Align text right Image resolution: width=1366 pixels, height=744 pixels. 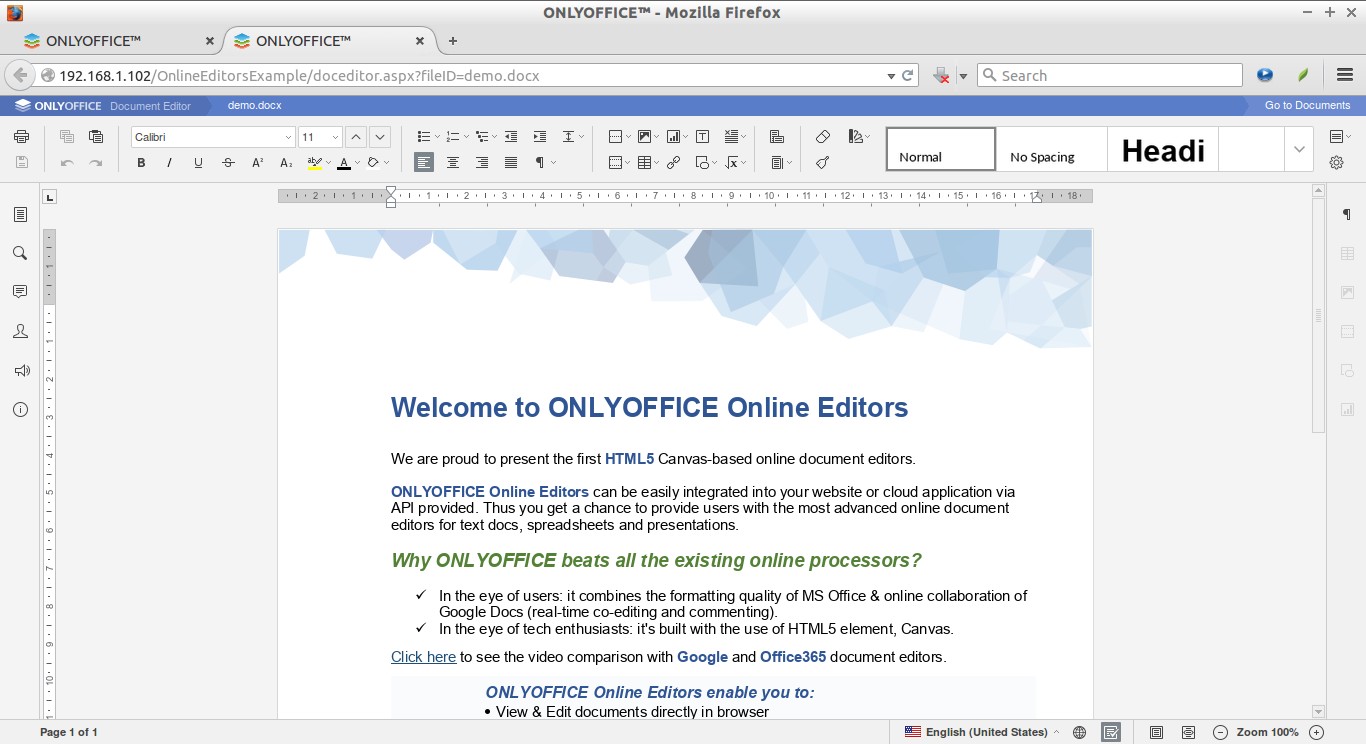click(482, 163)
